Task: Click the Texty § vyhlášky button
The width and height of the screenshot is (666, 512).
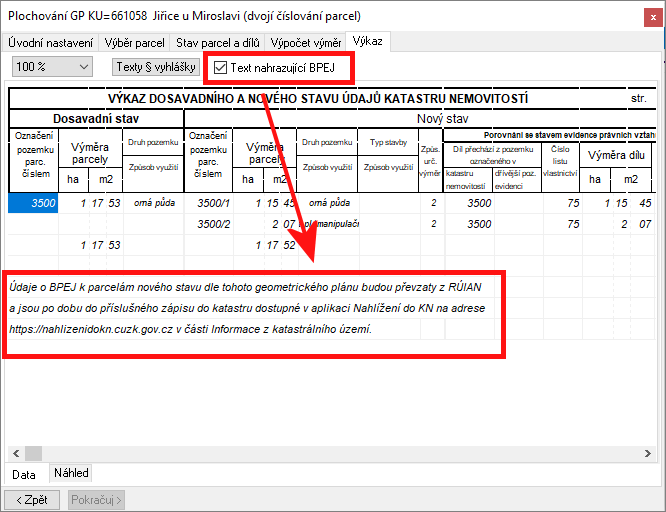Action: pyautogui.click(x=155, y=67)
